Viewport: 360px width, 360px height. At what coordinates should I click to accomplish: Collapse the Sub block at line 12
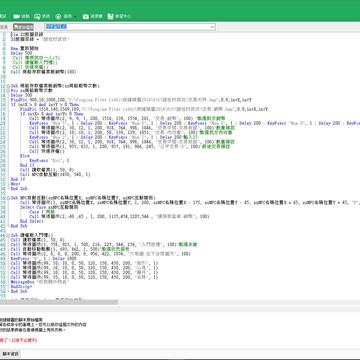(9, 86)
